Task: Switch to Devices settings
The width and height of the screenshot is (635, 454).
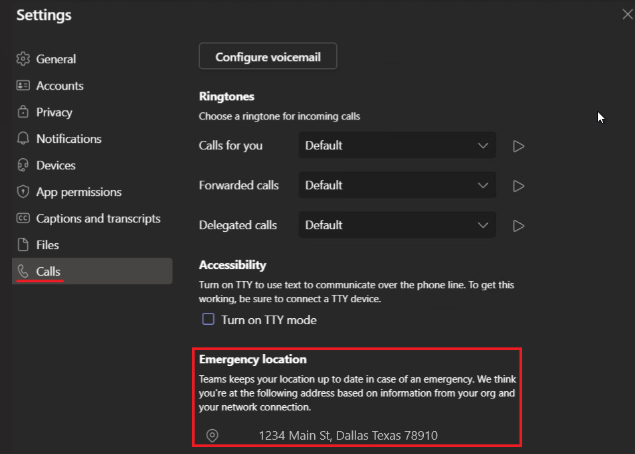Action: click(92, 165)
